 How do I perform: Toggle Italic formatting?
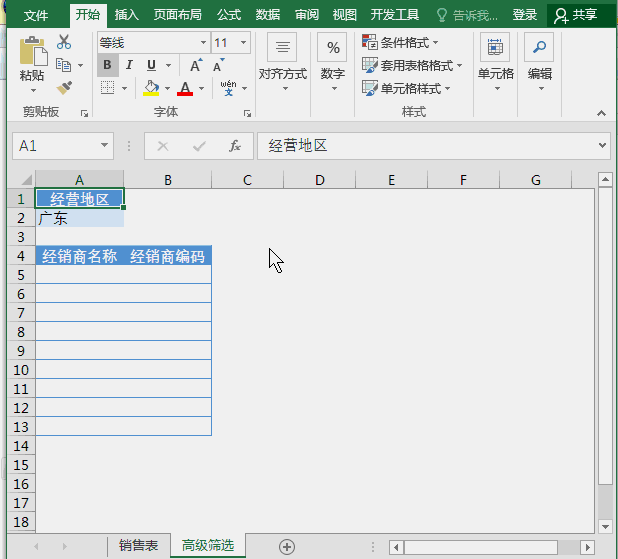(x=129, y=65)
